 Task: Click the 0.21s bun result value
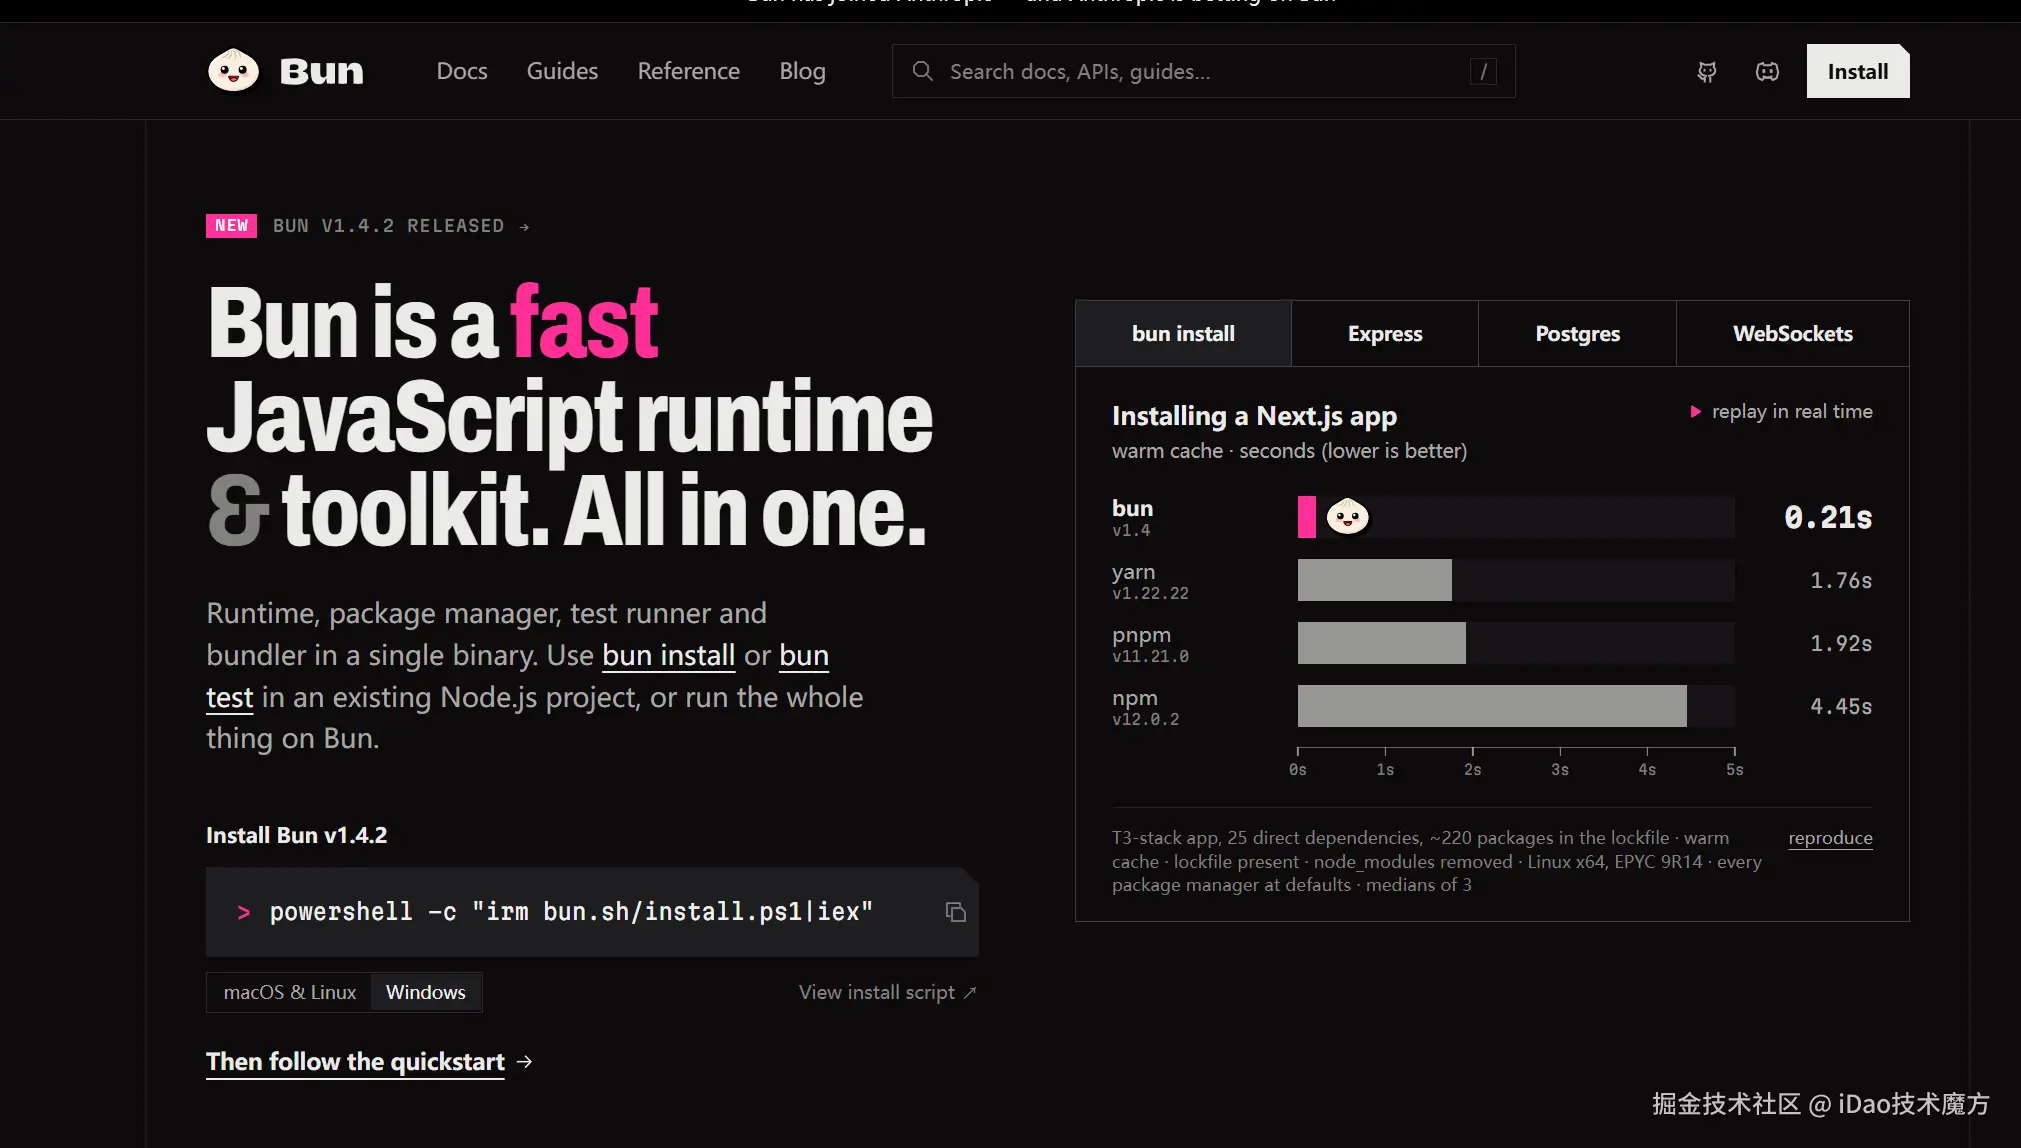(x=1828, y=518)
